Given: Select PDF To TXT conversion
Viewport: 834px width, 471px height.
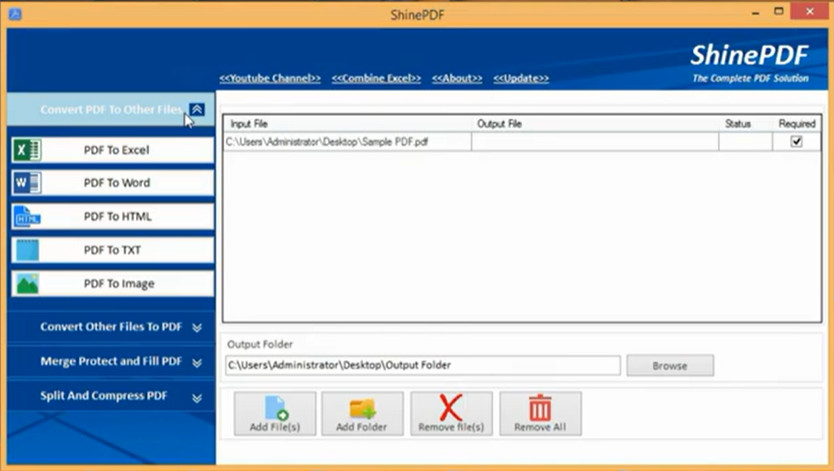Looking at the screenshot, I should point(112,250).
